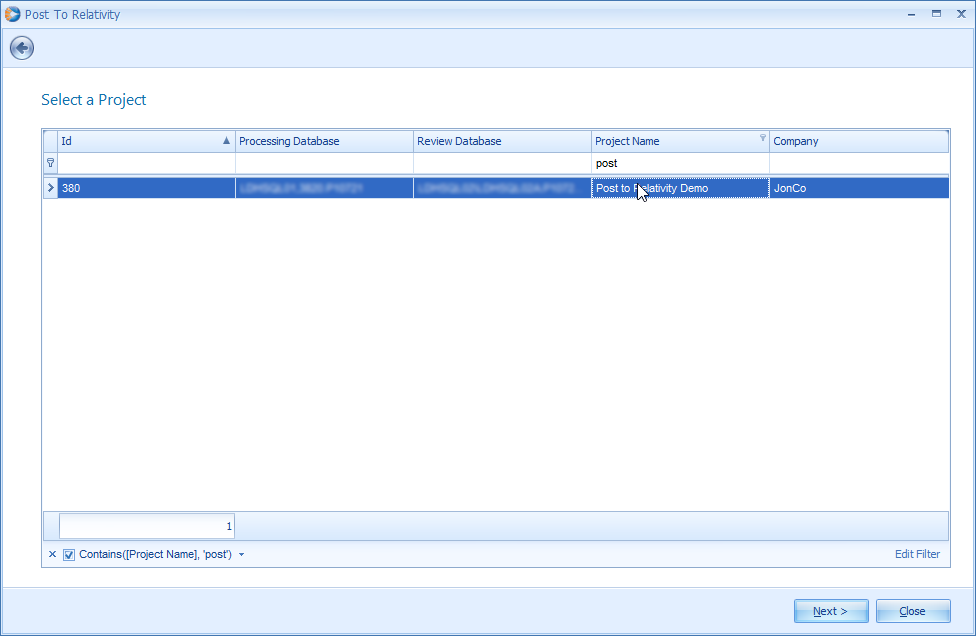Click Edit Filter link
Screen dimensions: 976x636
[x=917, y=554]
